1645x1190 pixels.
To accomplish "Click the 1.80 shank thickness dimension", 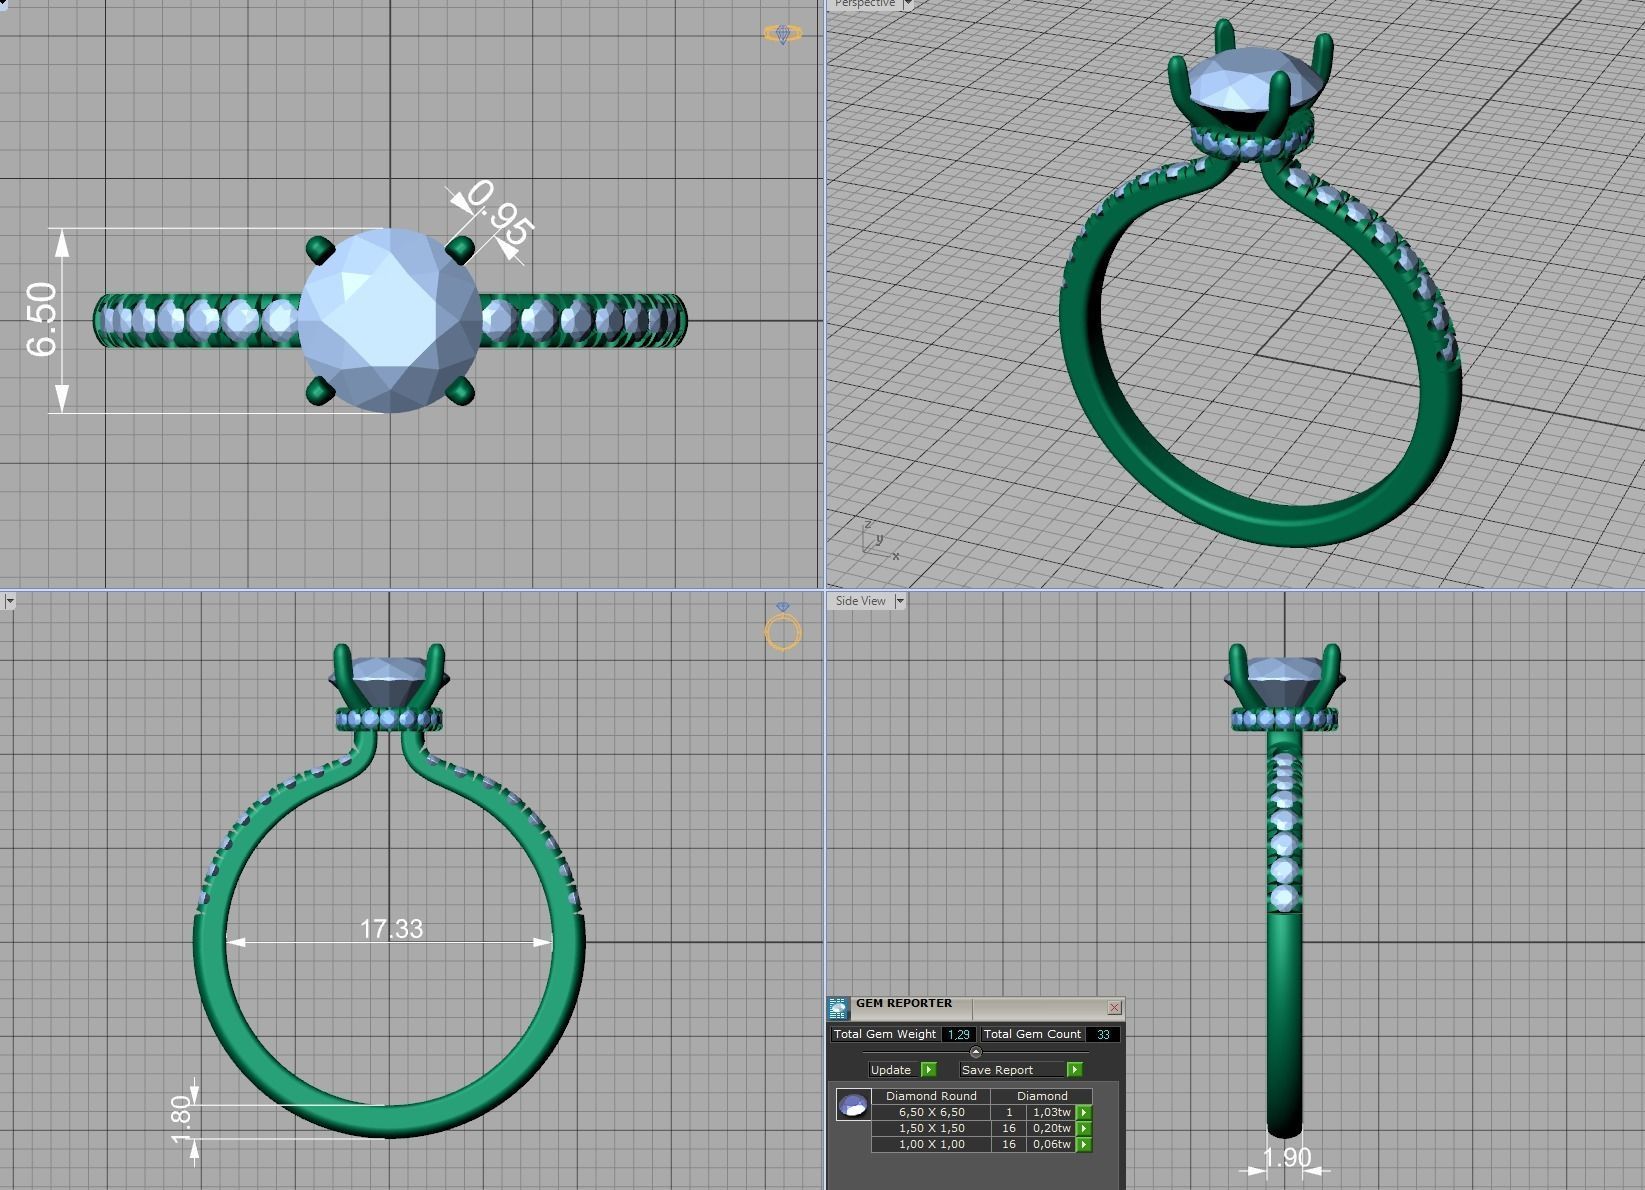I will click(x=181, y=1121).
